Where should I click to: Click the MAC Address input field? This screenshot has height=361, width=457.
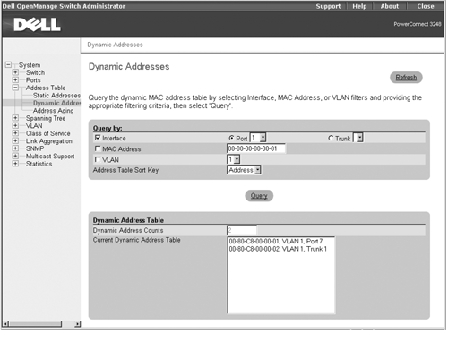click(256, 148)
